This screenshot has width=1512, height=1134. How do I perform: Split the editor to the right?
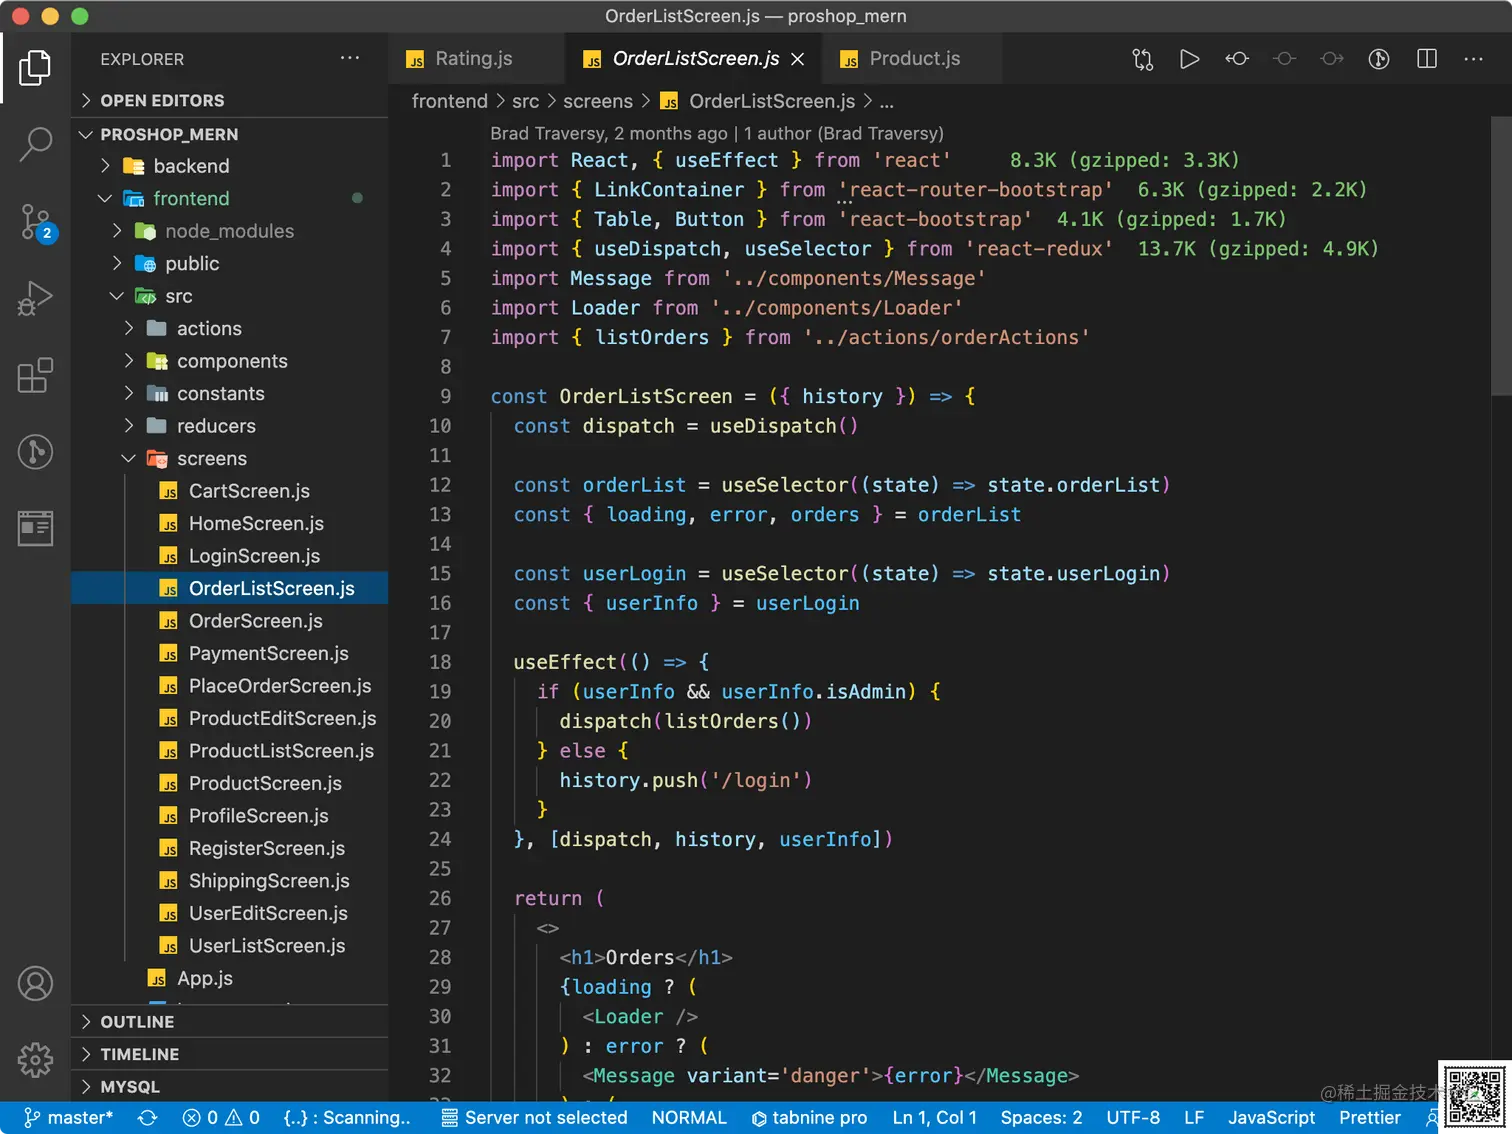tap(1427, 59)
